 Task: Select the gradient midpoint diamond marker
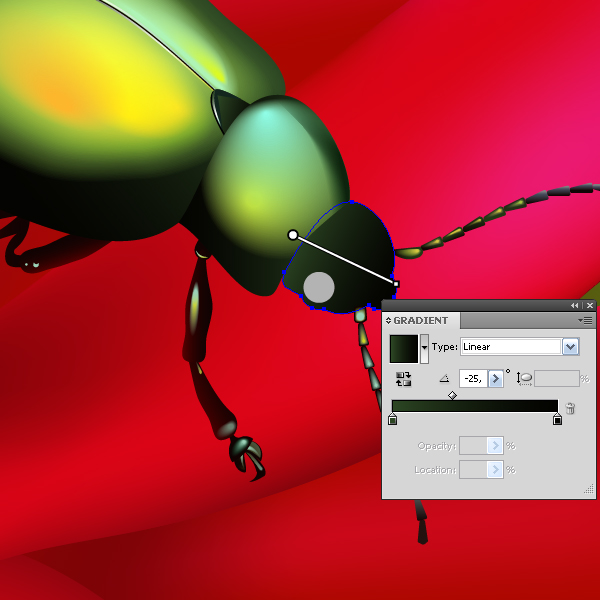[452, 395]
